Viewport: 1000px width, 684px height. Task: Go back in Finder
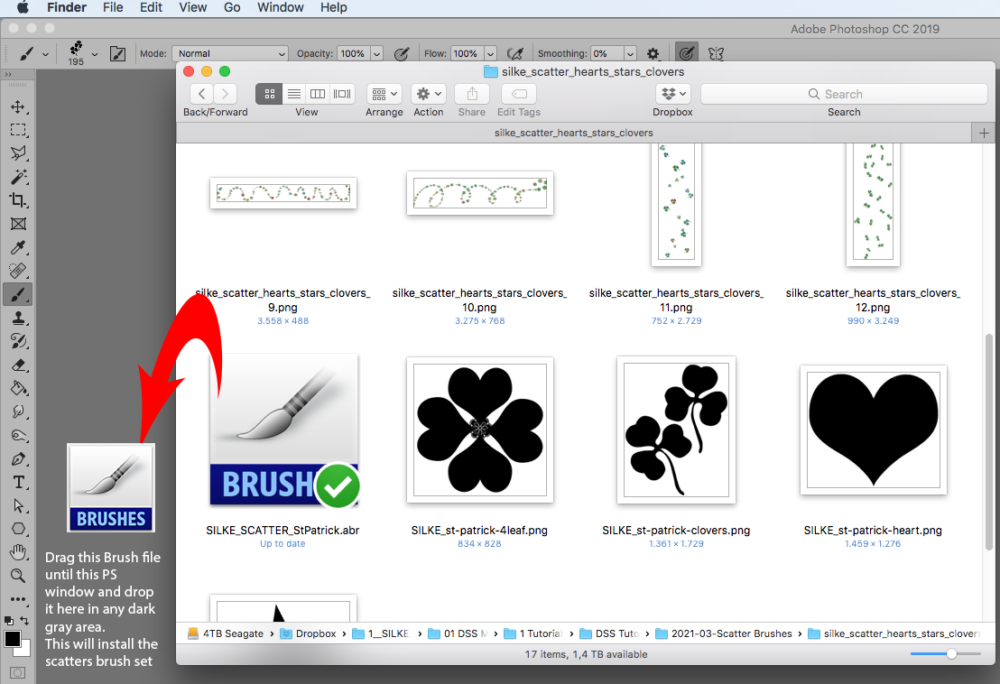(x=202, y=94)
